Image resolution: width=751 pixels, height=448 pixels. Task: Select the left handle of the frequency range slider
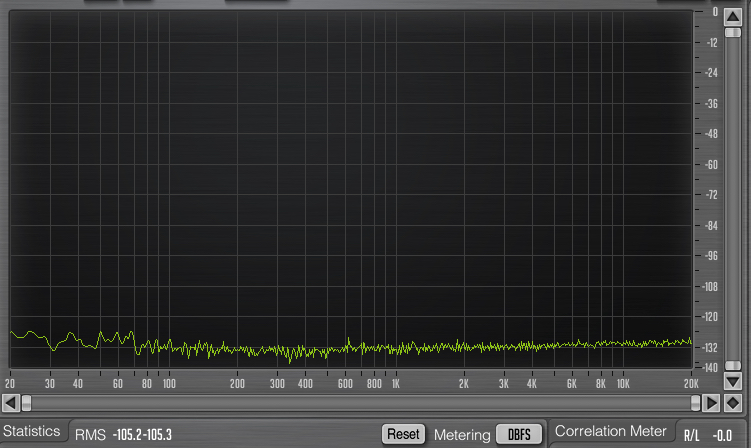pos(27,403)
